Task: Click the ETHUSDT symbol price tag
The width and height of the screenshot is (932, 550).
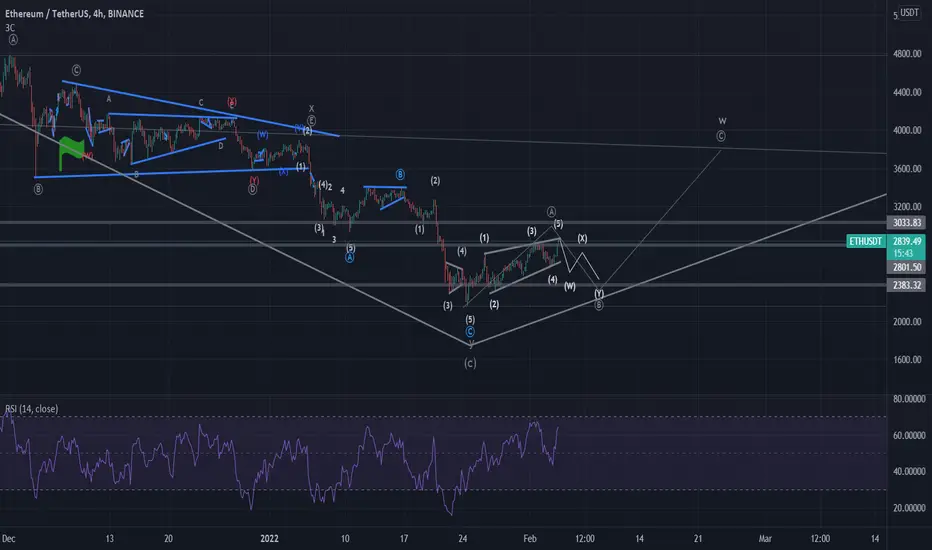Action: coord(865,241)
